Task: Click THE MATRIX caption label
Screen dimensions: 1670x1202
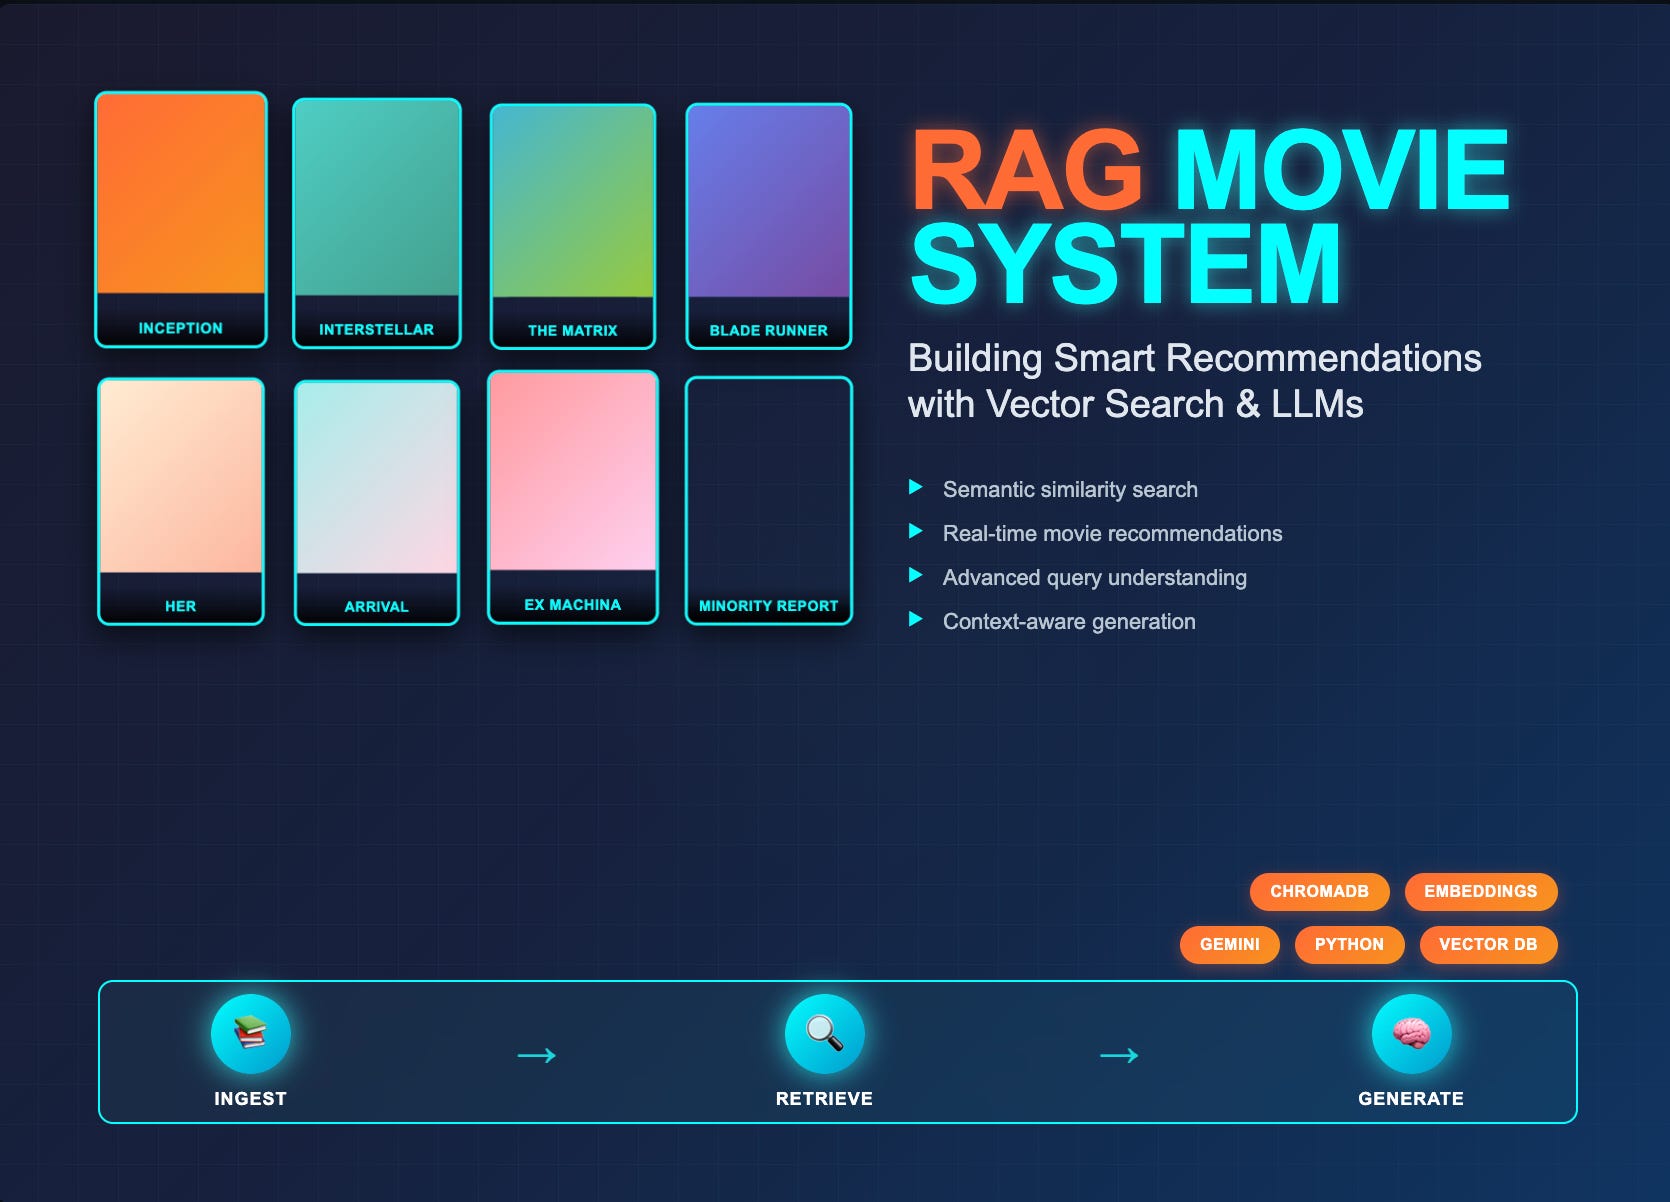Action: pos(573,330)
